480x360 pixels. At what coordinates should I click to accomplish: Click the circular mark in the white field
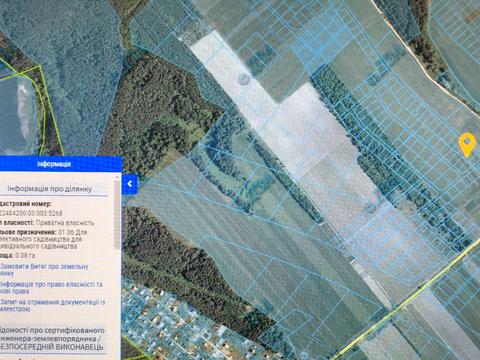click(x=244, y=79)
